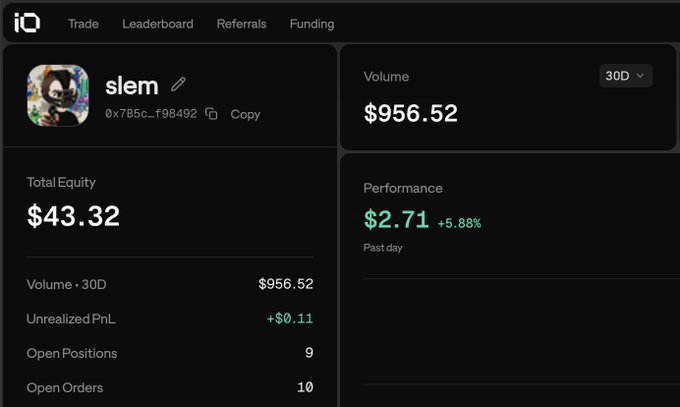This screenshot has height=407, width=680.
Task: Navigate to the Funding section
Action: coord(312,24)
